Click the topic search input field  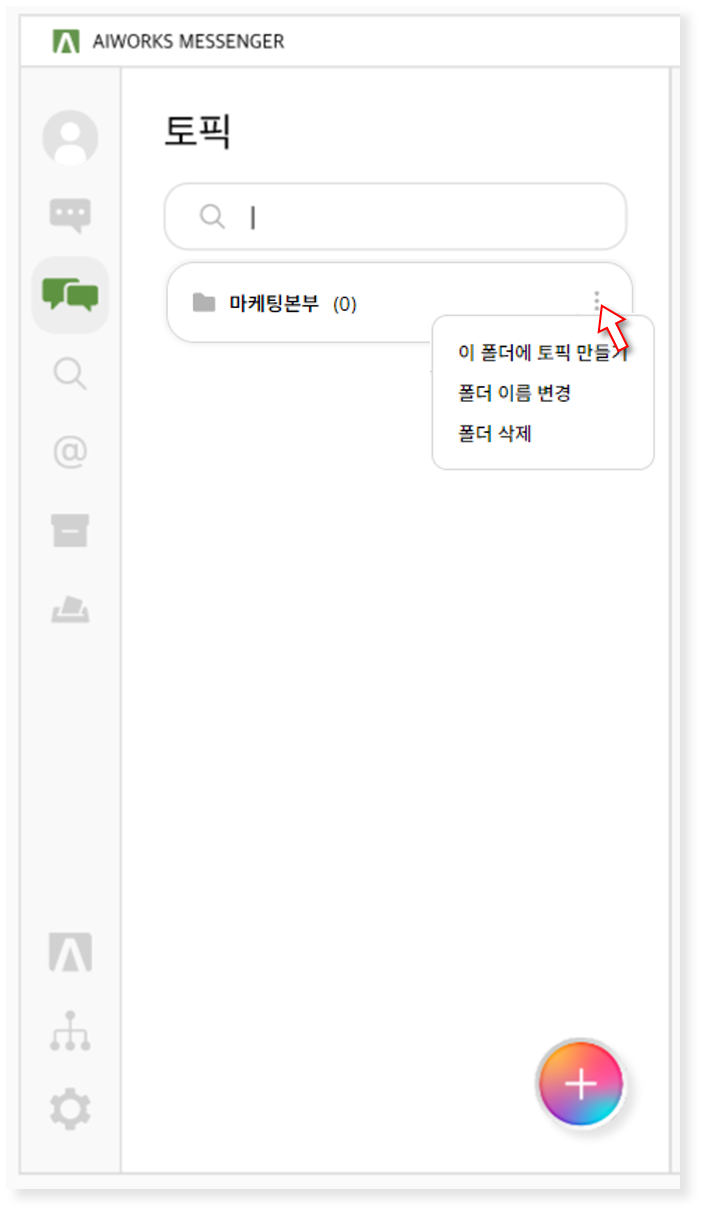396,217
